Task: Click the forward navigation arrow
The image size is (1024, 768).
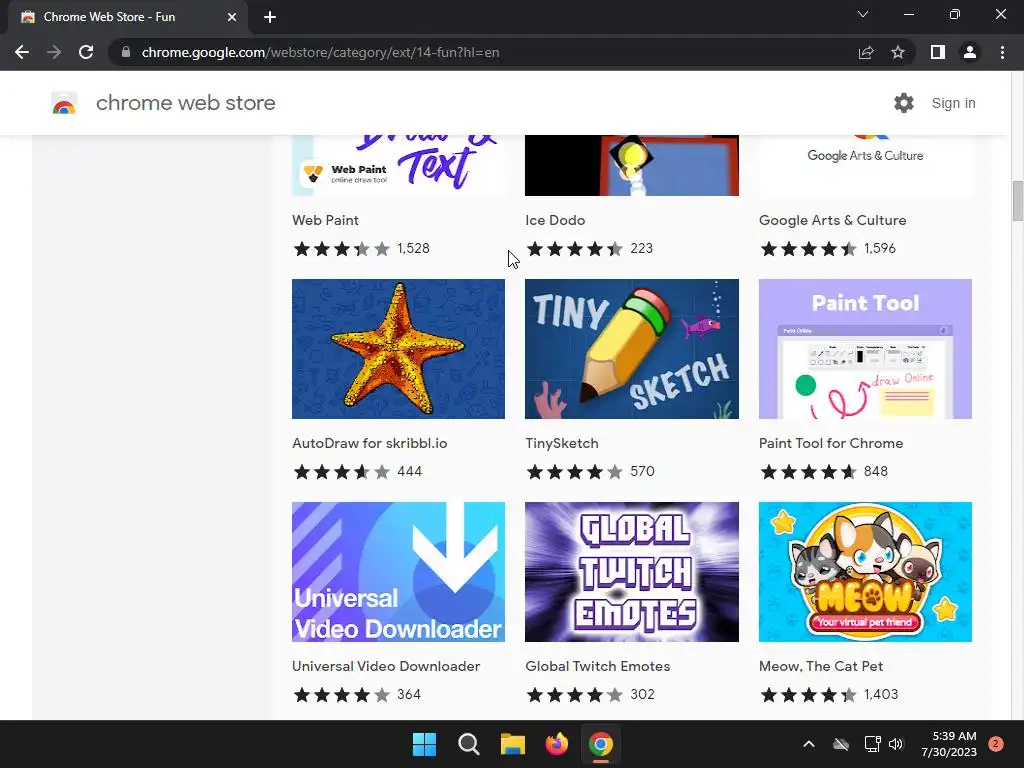Action: (54, 52)
